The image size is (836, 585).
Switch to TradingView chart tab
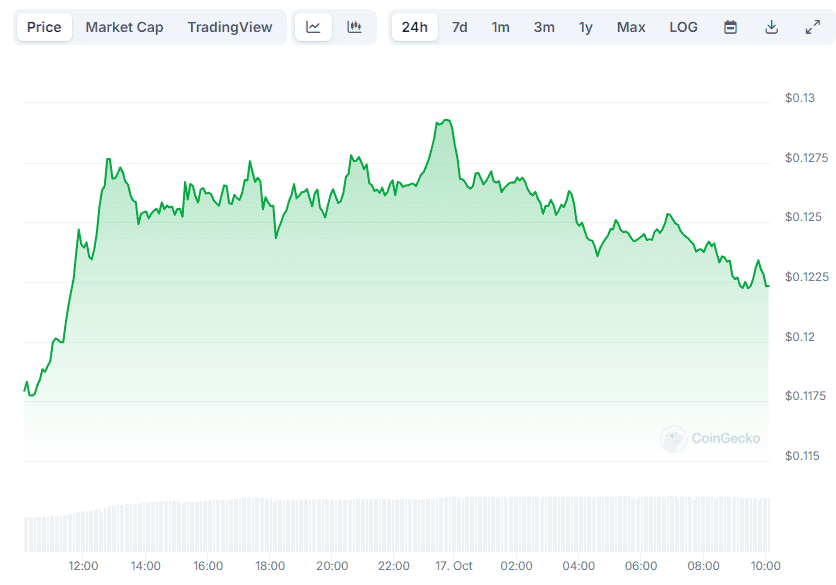pos(229,27)
